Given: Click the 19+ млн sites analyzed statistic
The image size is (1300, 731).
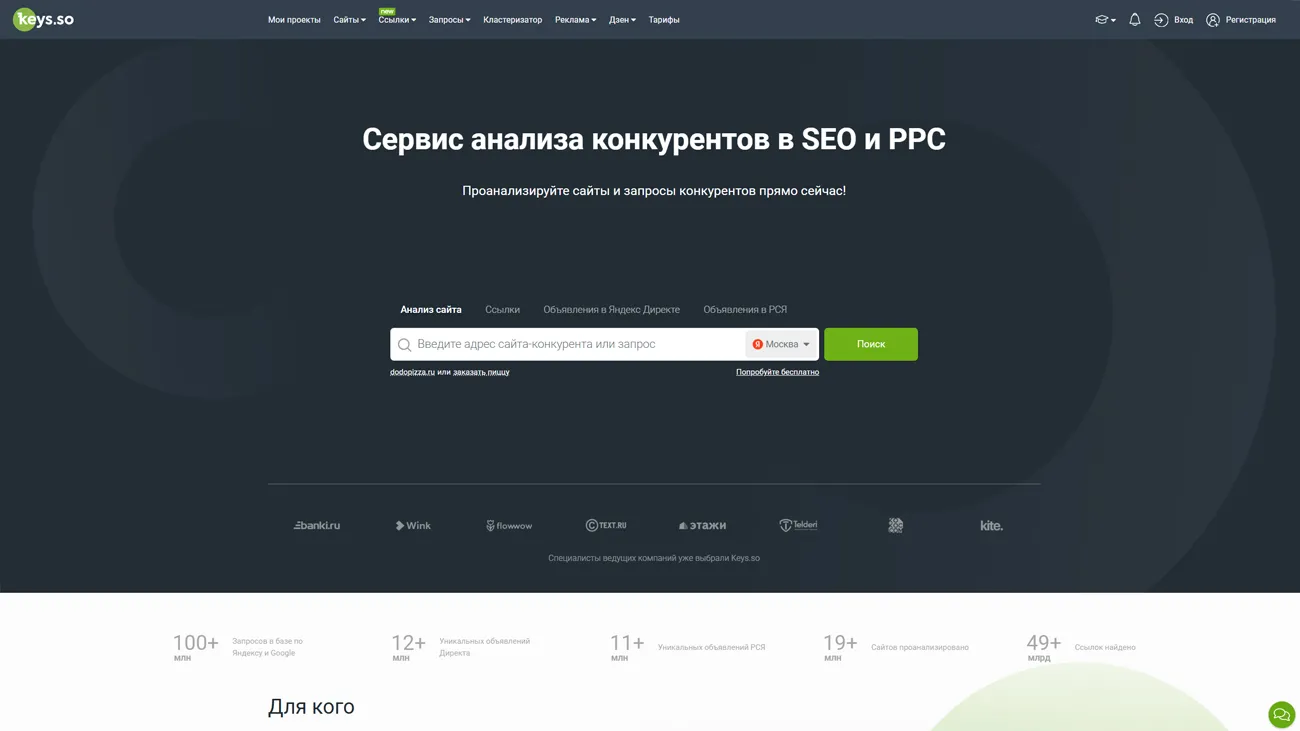Looking at the screenshot, I should (896, 647).
